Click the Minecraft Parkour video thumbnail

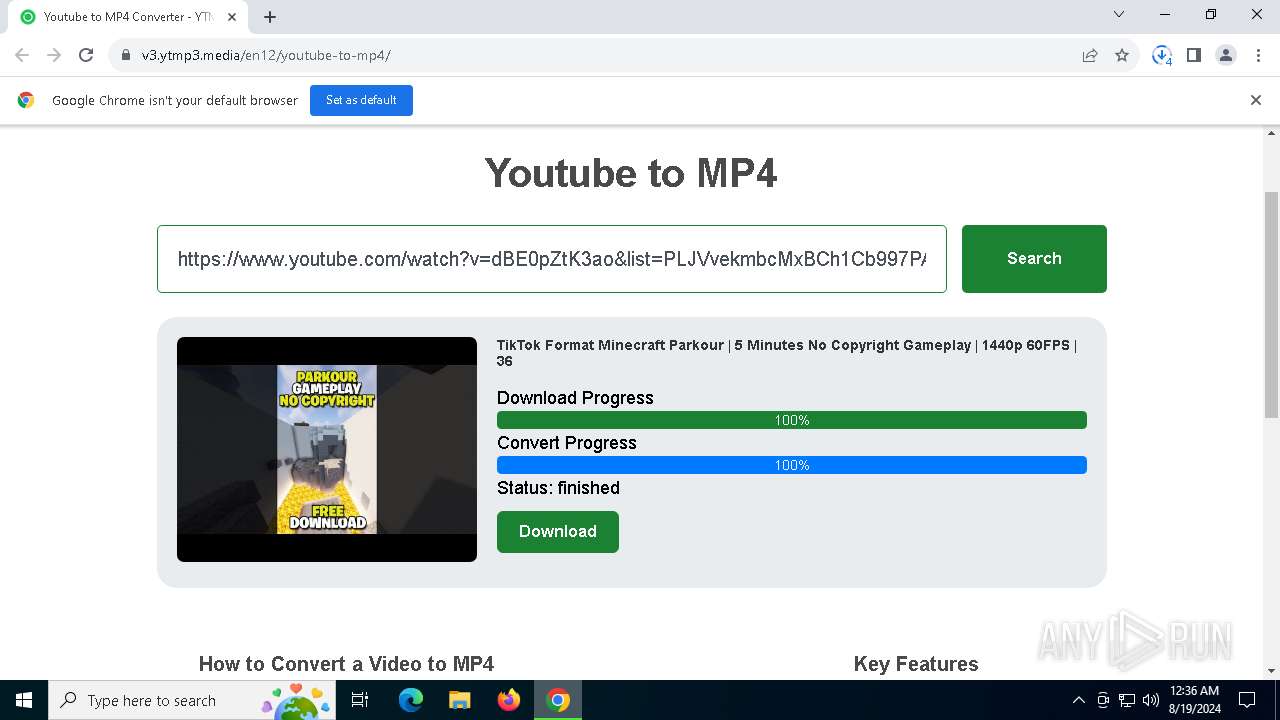(x=327, y=449)
